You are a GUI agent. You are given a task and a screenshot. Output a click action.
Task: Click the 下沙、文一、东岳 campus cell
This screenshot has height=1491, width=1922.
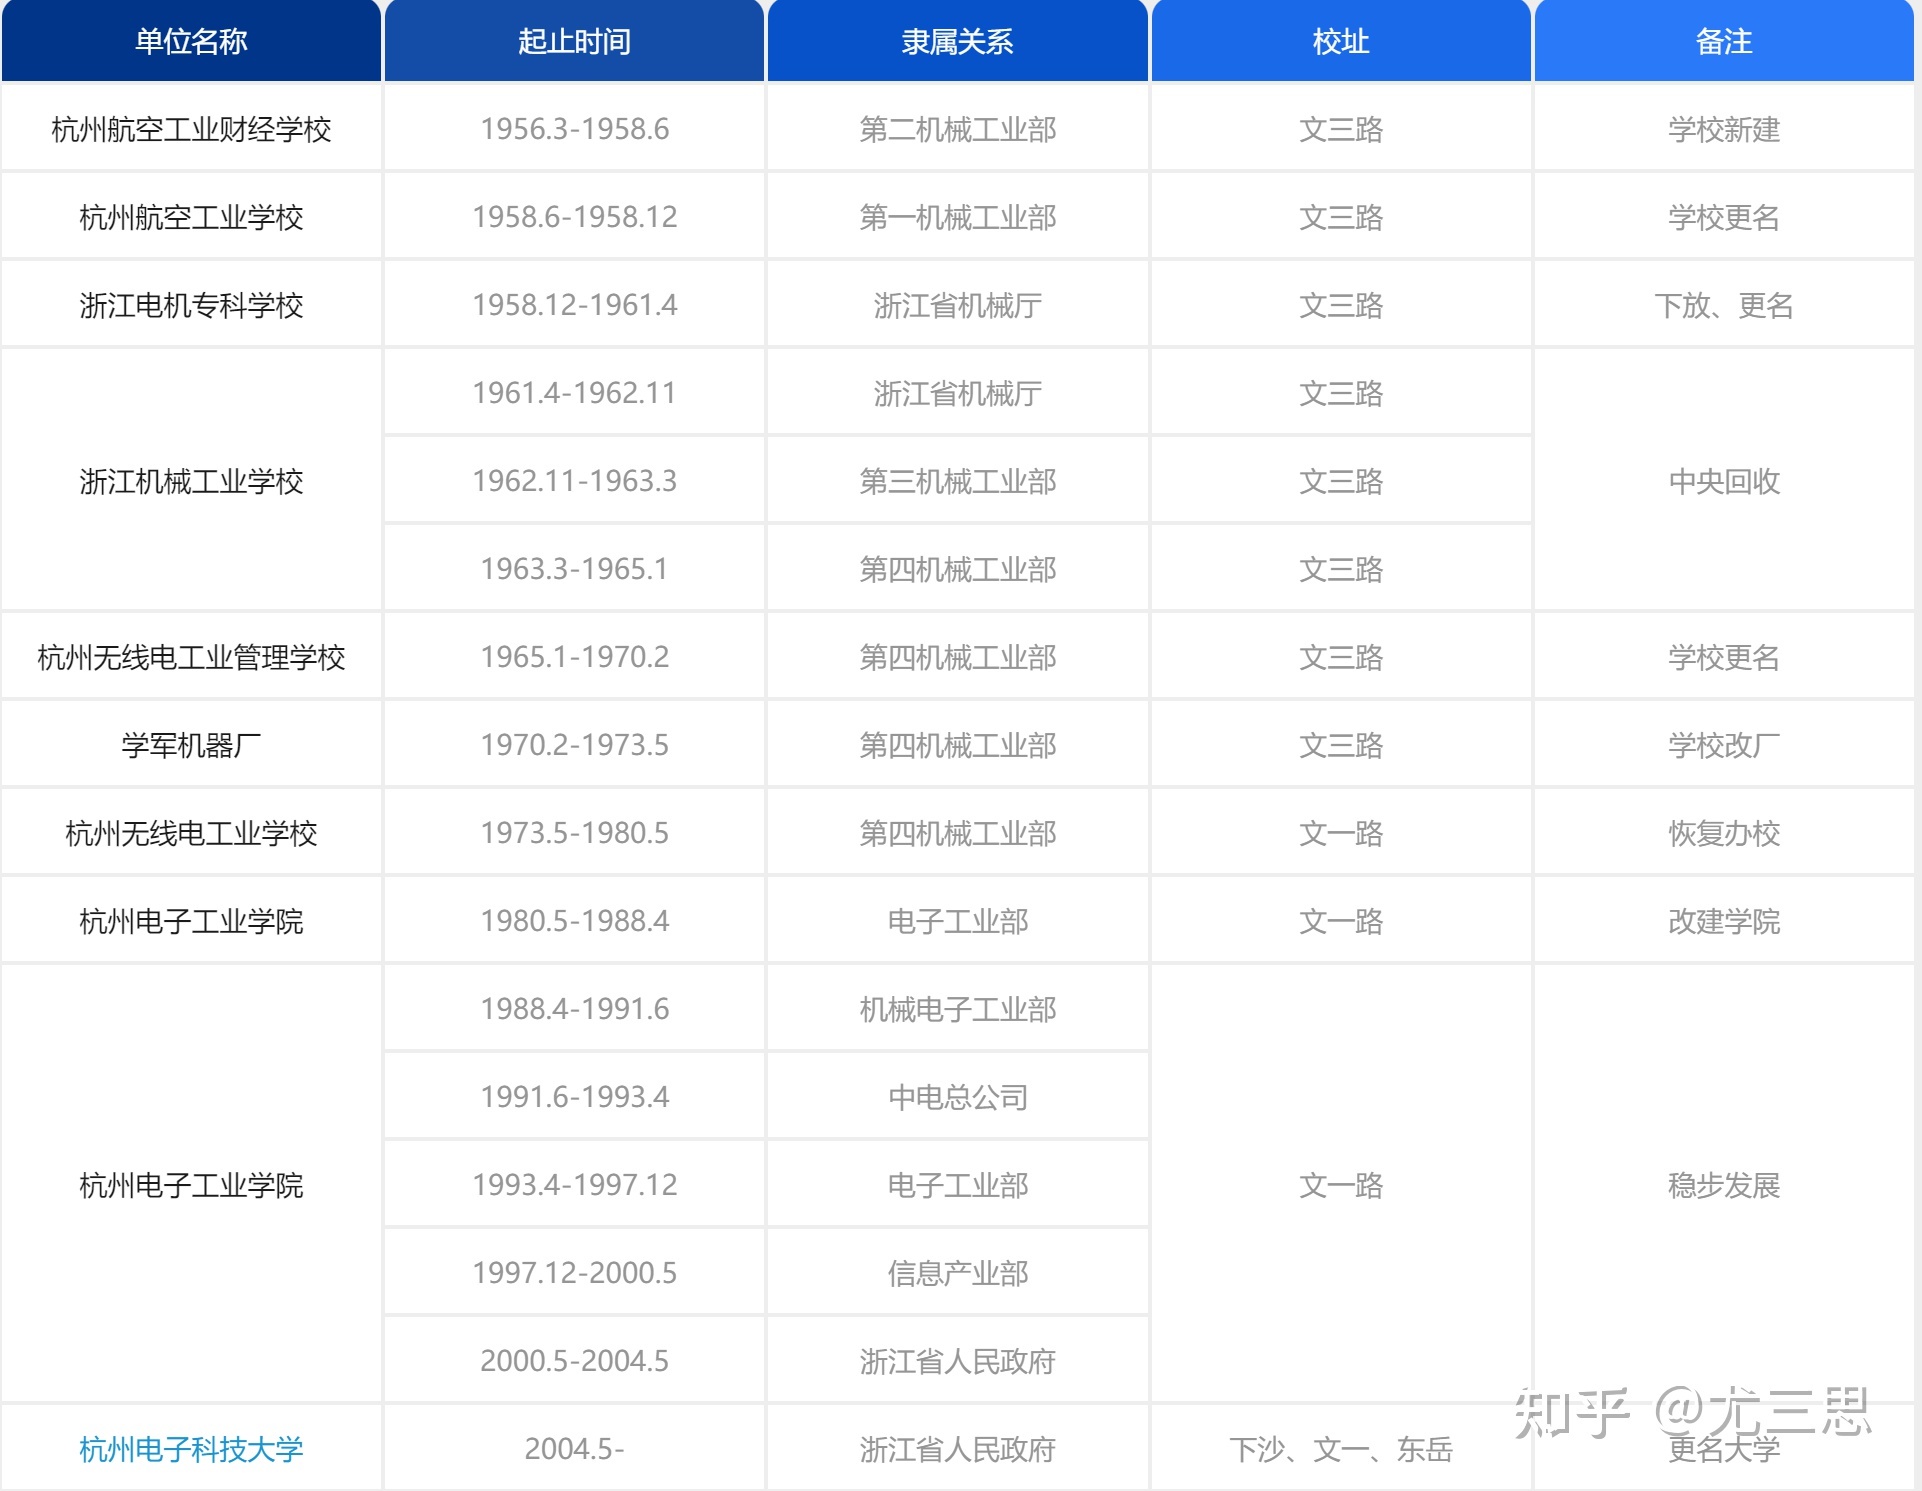click(1341, 1448)
